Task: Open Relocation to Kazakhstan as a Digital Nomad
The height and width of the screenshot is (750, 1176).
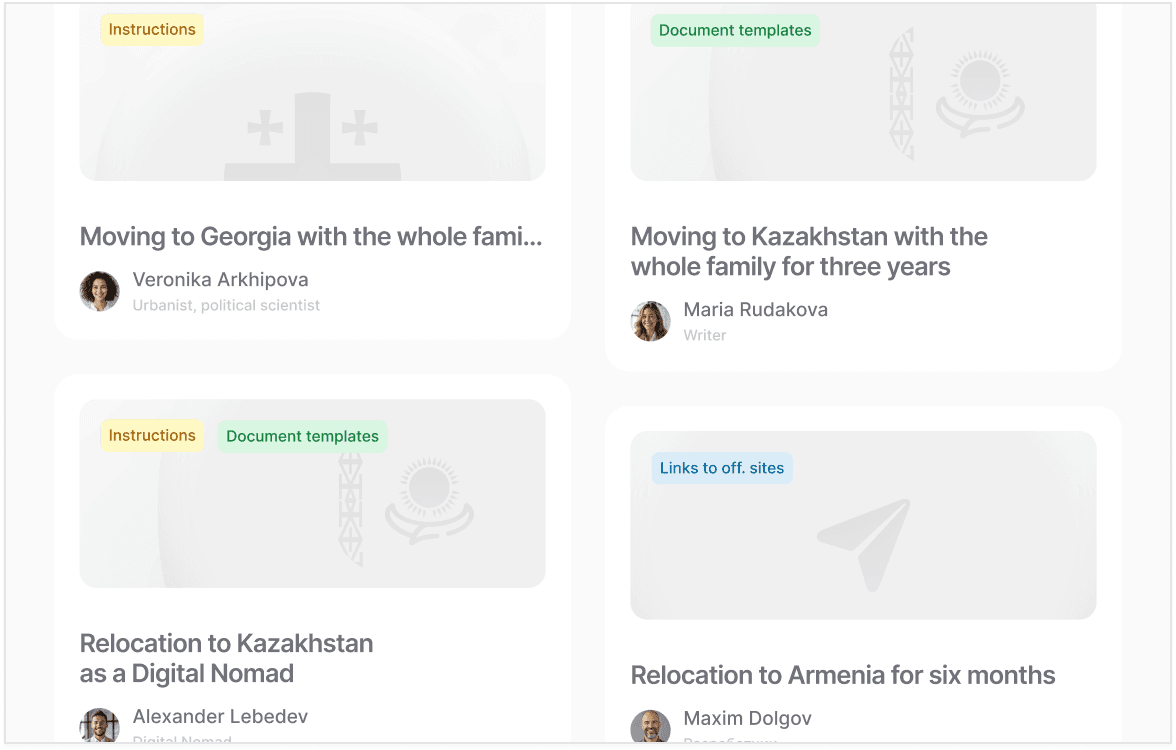Action: point(226,658)
